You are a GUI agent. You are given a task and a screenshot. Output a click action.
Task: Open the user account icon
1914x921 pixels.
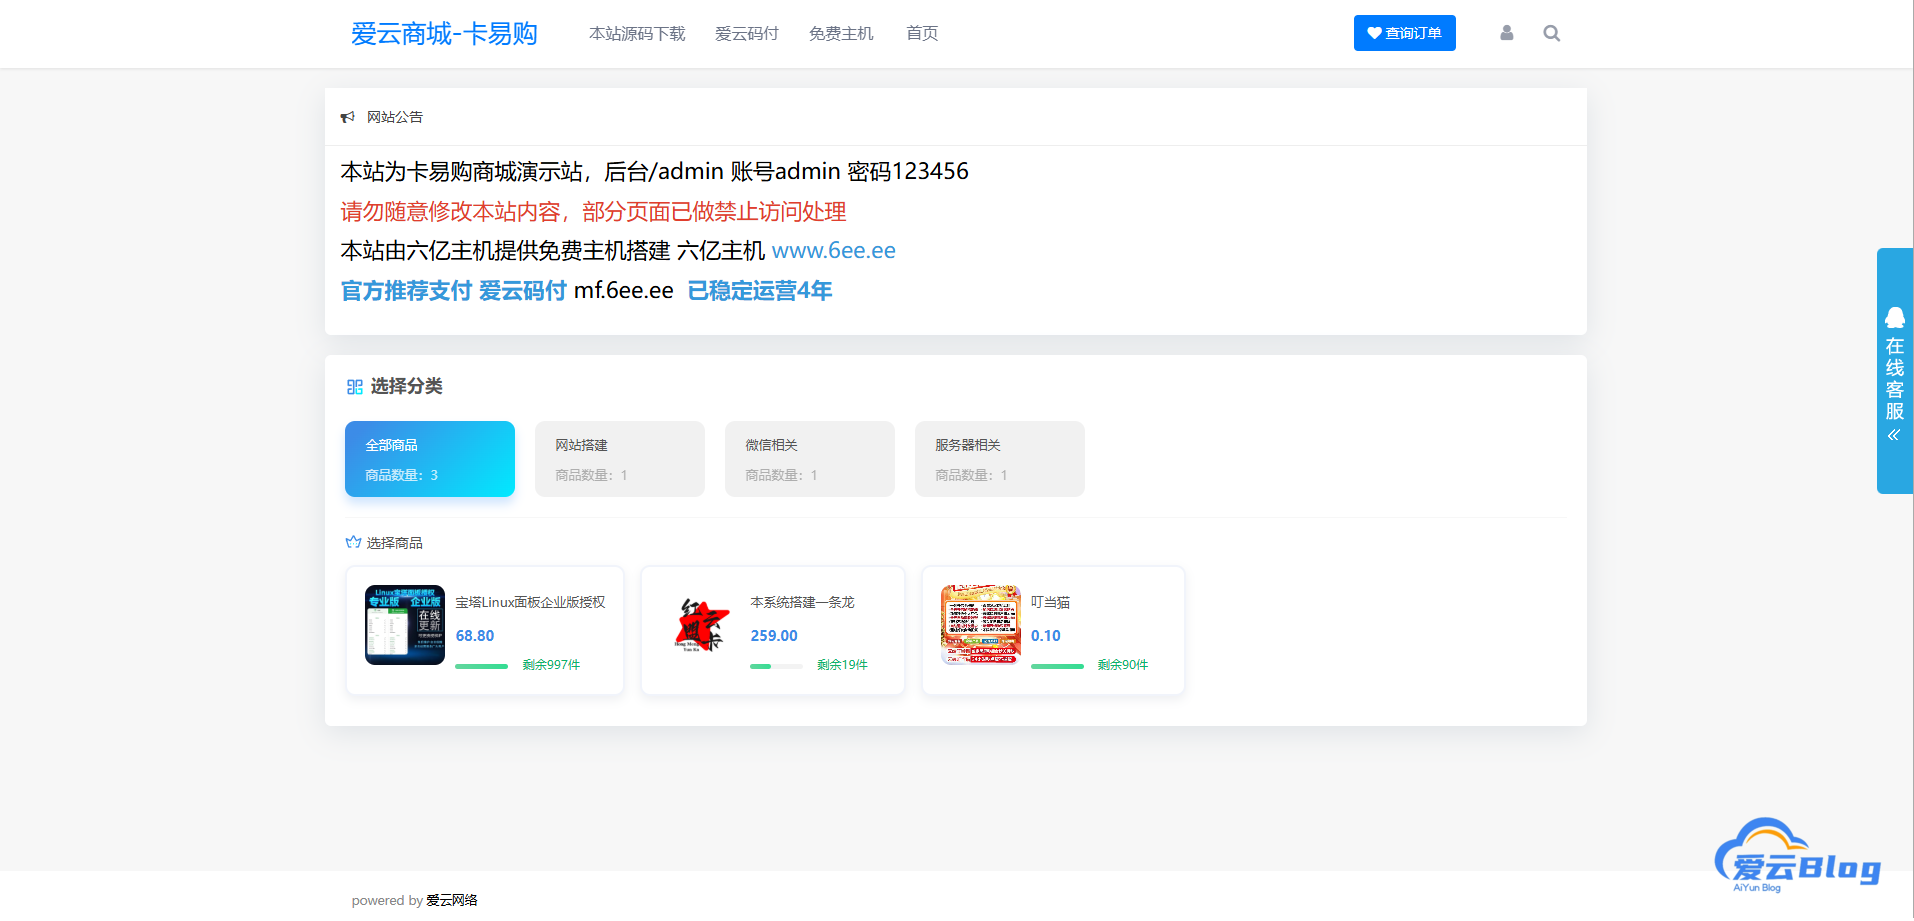pos(1506,33)
